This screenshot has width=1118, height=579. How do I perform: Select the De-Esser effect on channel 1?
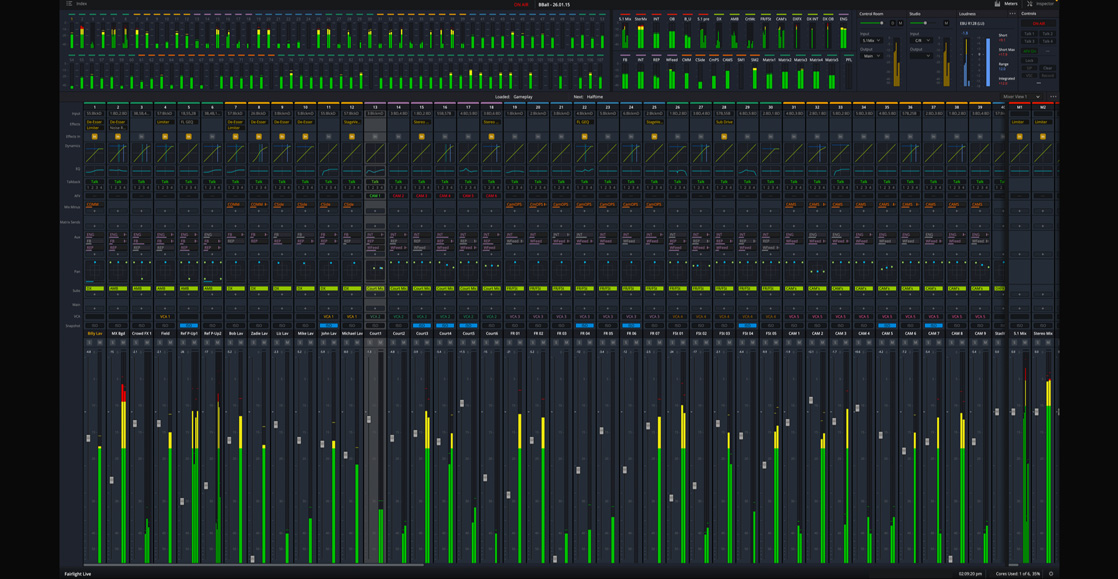point(93,122)
